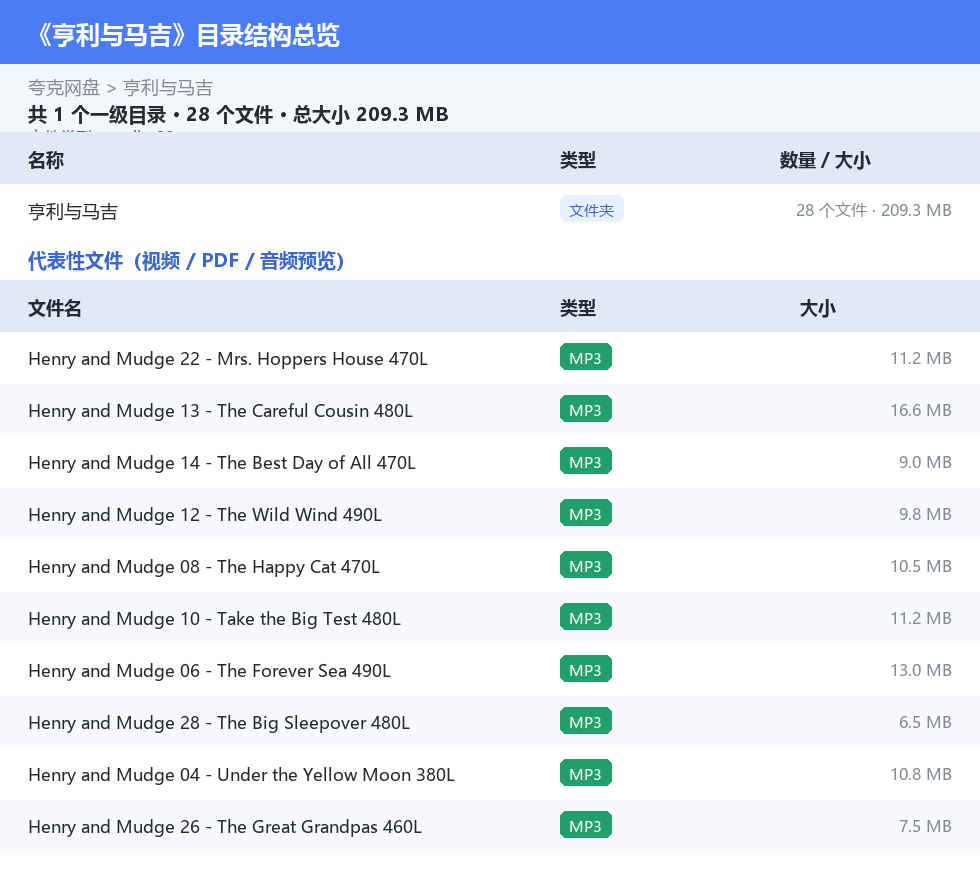Click MP3 badge for Under the Yellow Moon
980x884 pixels.
point(586,773)
